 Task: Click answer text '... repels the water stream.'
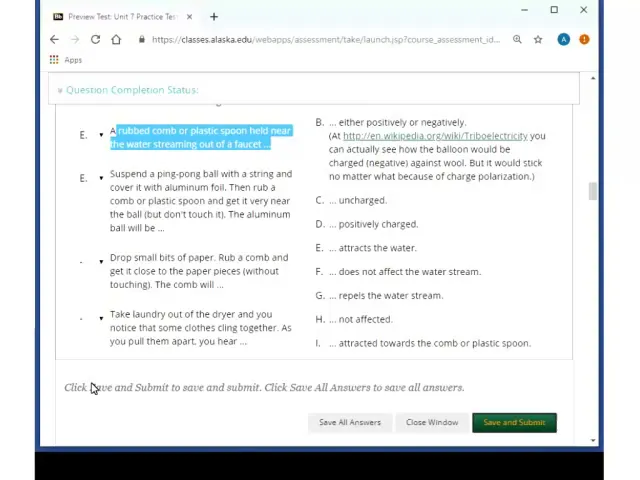386,296
